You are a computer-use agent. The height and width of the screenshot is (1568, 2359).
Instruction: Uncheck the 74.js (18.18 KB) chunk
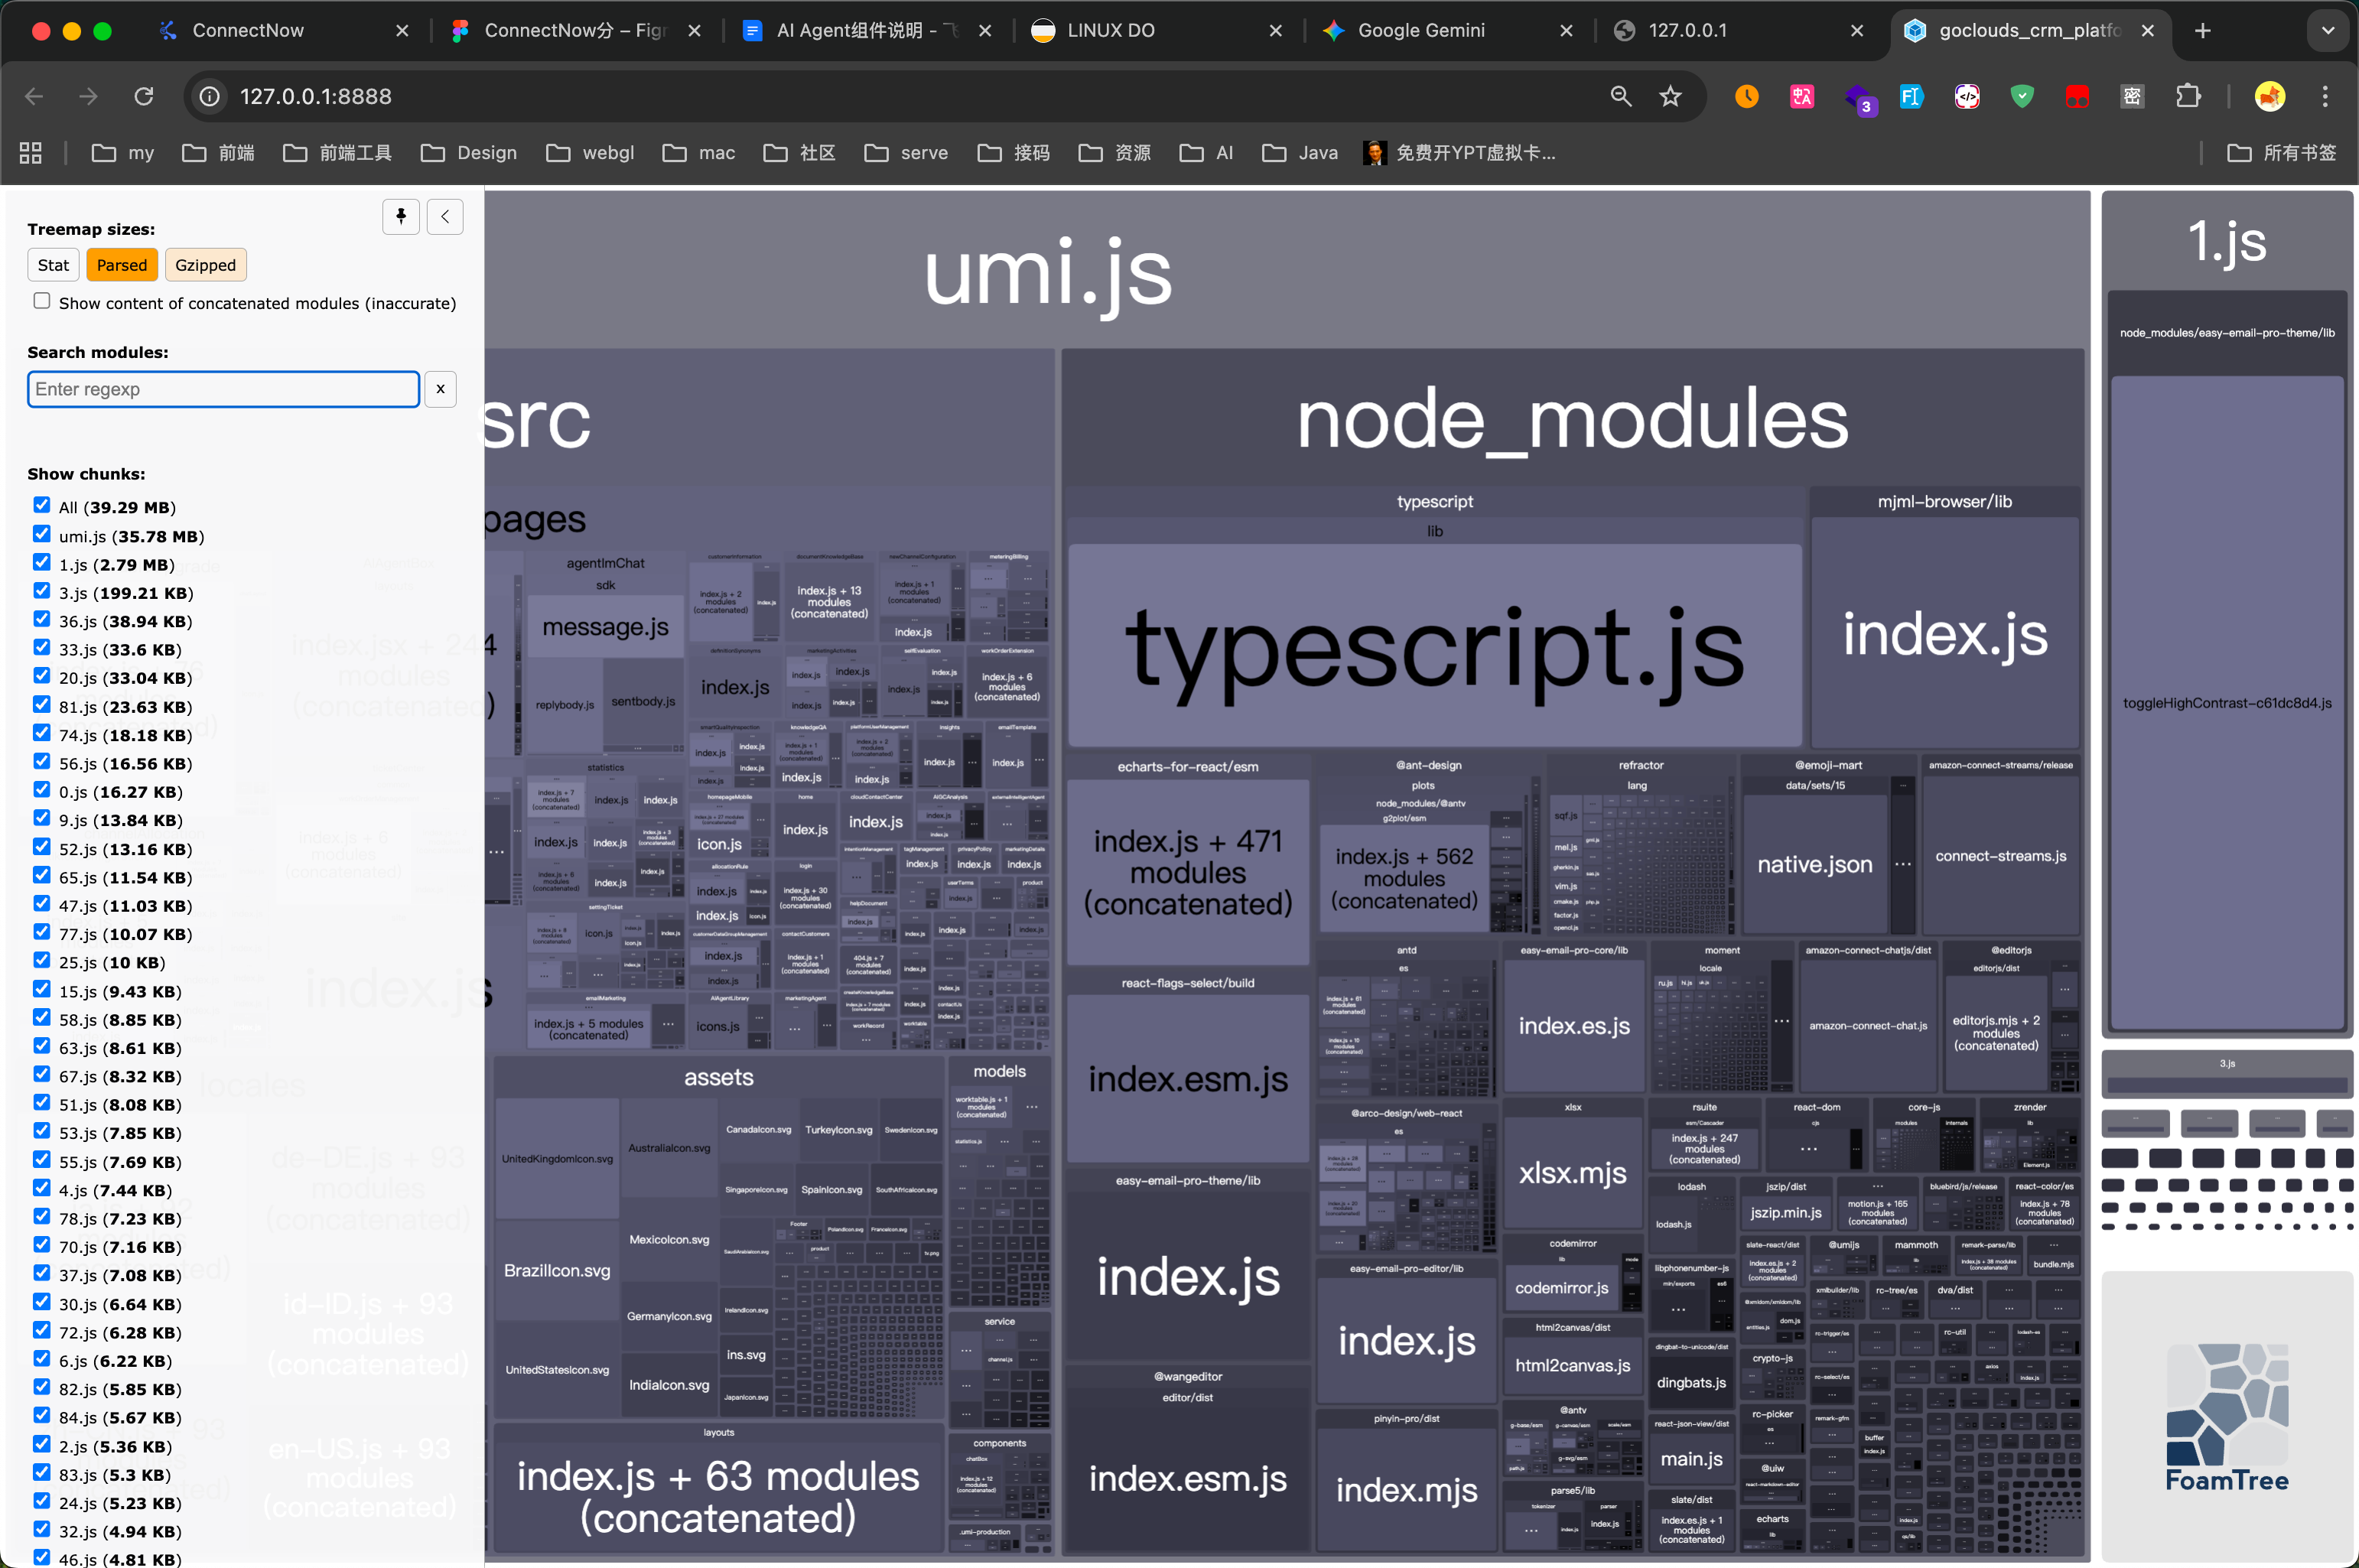click(42, 733)
